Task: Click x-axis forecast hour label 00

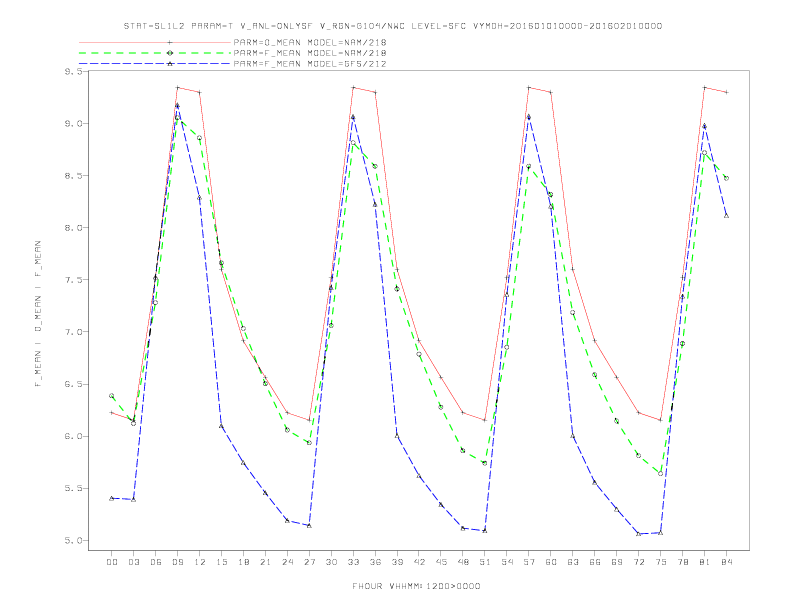Action: coord(112,562)
